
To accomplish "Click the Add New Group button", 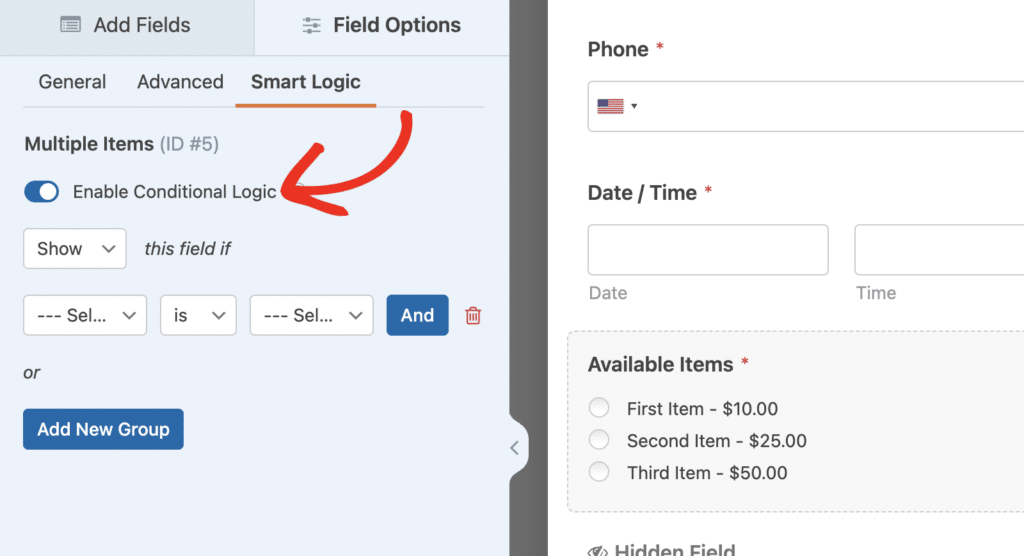I will (103, 429).
